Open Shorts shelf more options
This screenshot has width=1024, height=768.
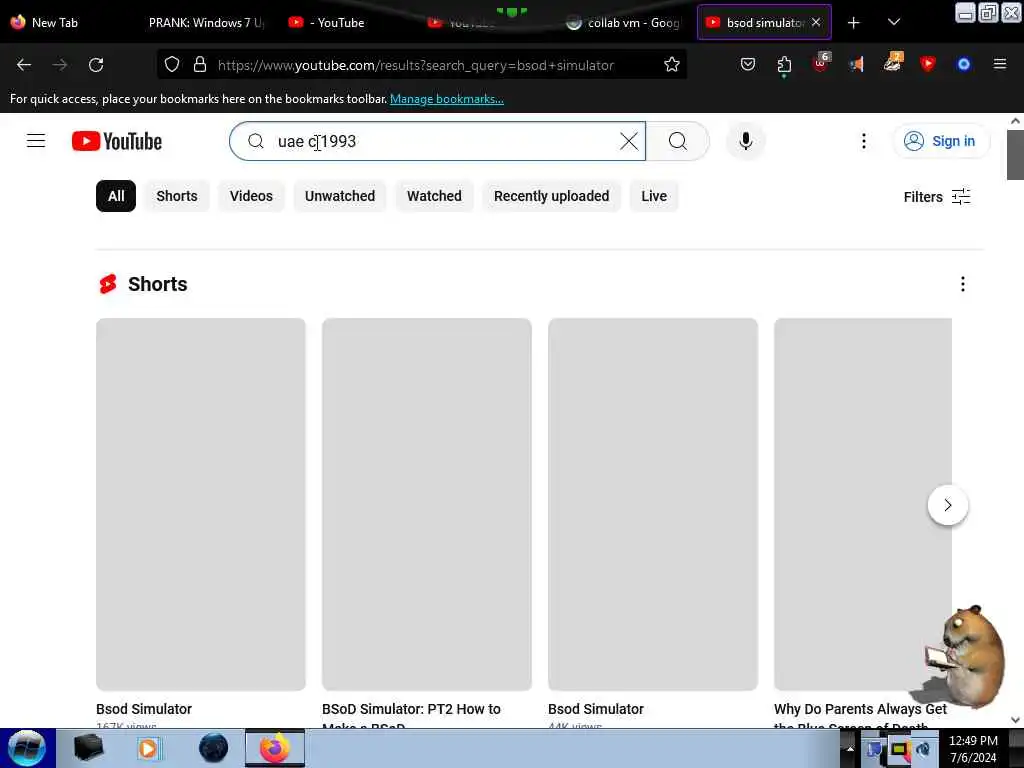point(963,284)
